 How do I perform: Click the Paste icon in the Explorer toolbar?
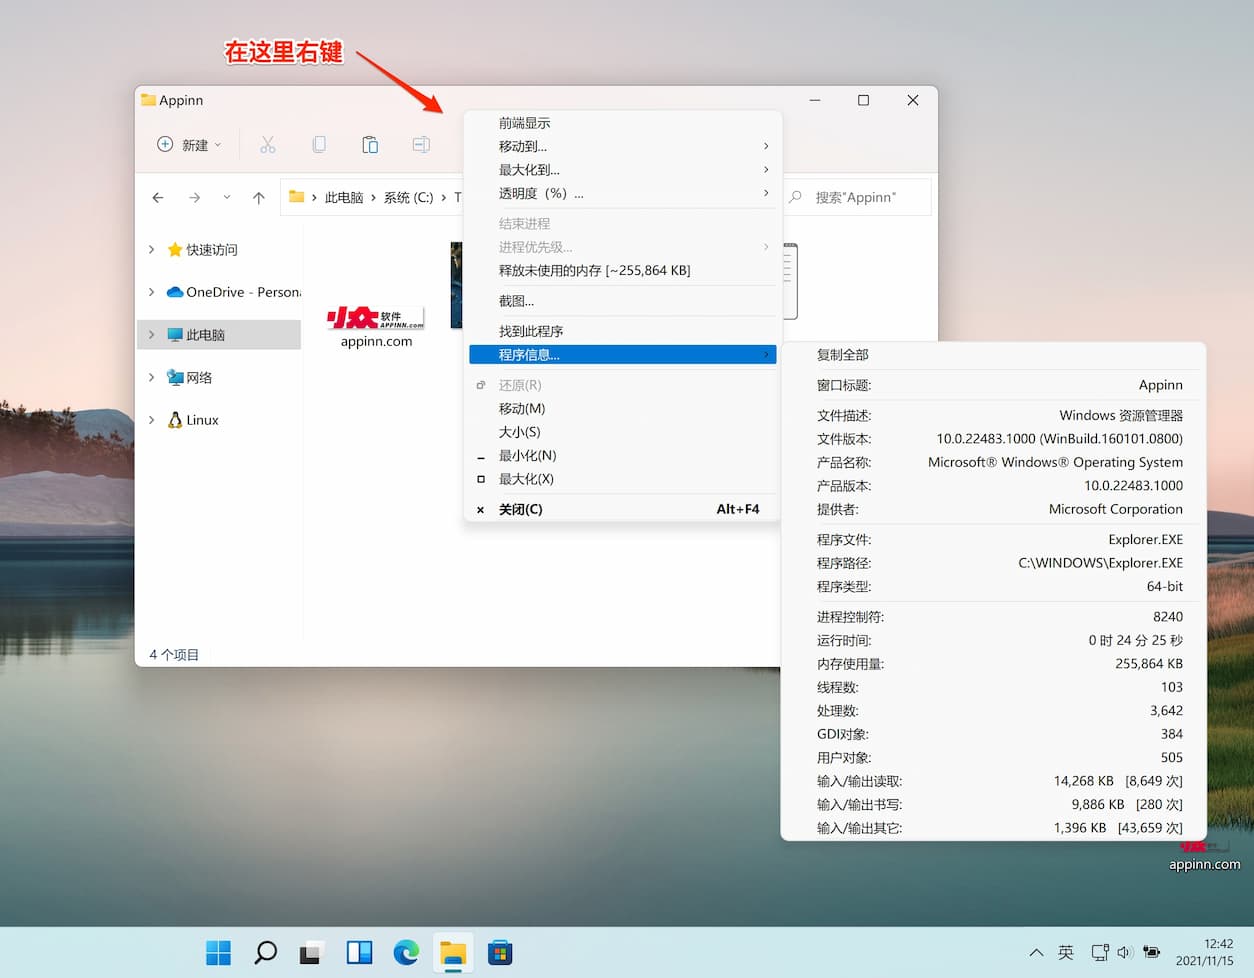(x=369, y=144)
